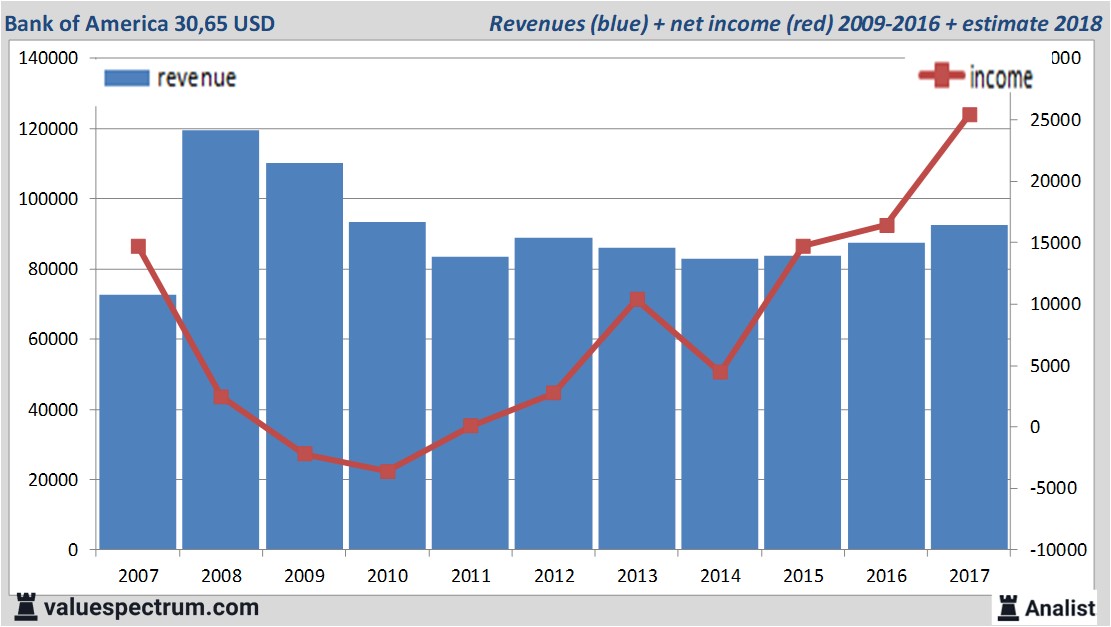Click the 2012 x-axis year label
The height and width of the screenshot is (627, 1111).
553,576
